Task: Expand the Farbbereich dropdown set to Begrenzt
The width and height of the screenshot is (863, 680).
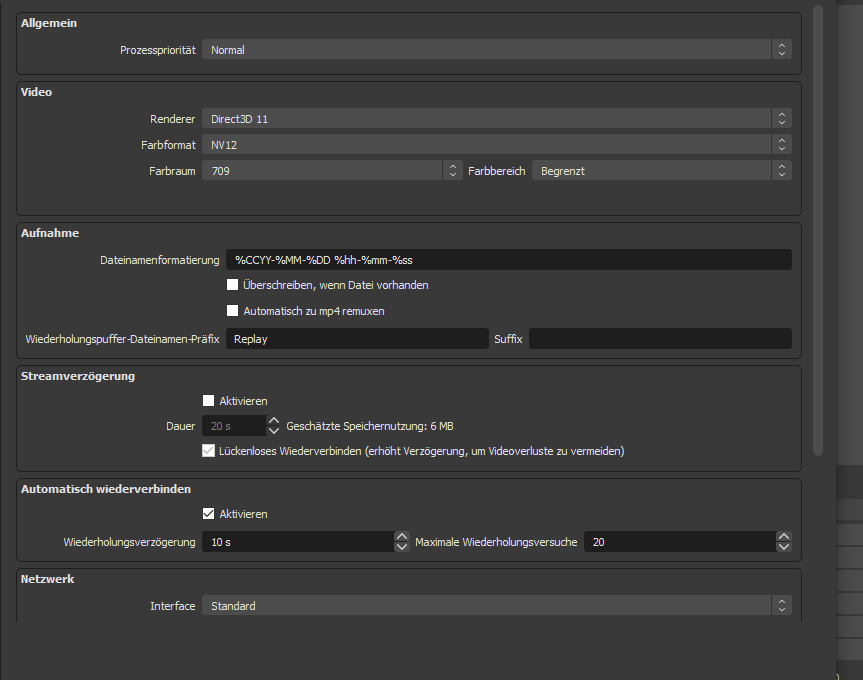Action: coord(661,171)
